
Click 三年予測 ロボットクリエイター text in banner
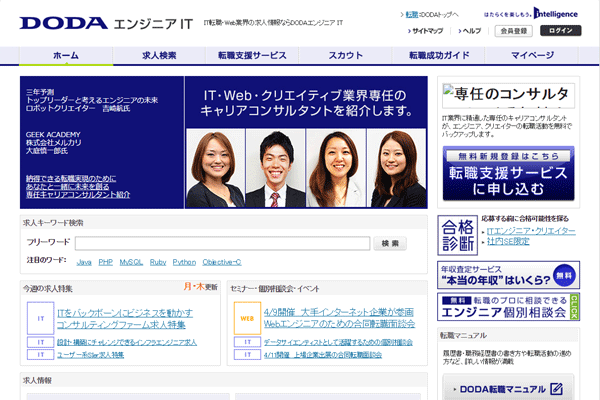click(x=92, y=100)
